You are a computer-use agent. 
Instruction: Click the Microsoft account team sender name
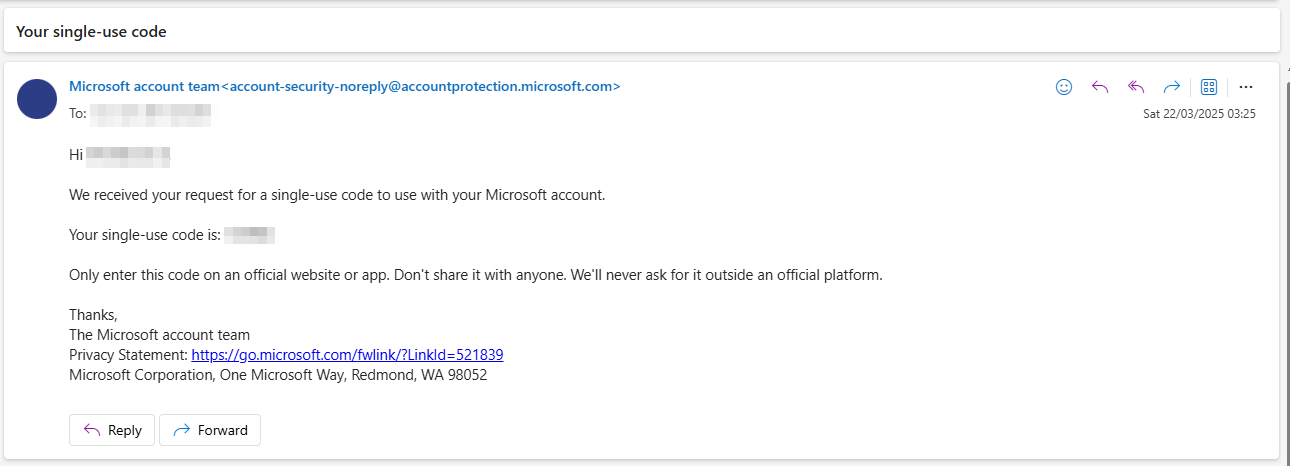tap(144, 86)
